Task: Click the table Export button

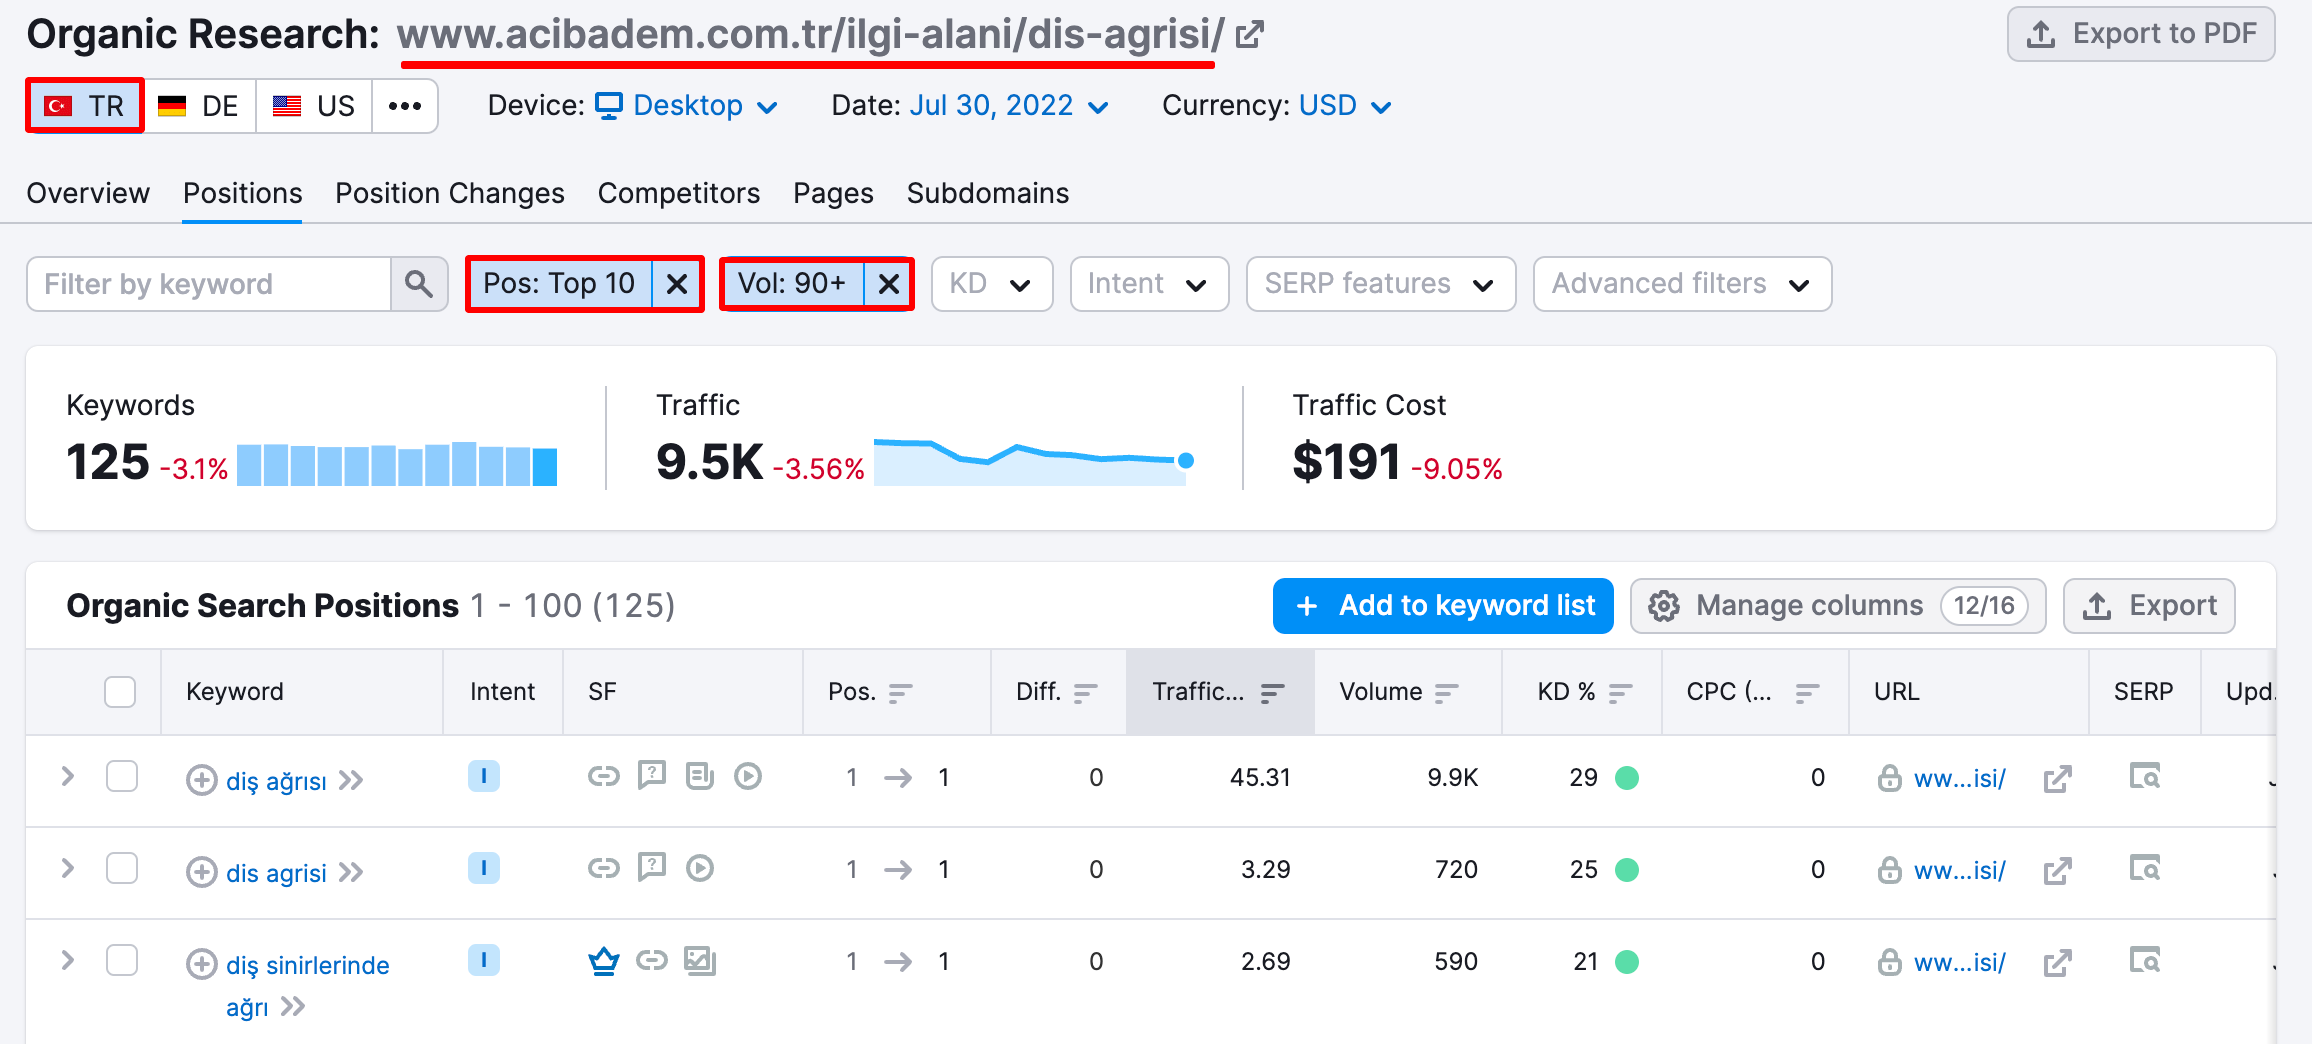Action: (2149, 606)
